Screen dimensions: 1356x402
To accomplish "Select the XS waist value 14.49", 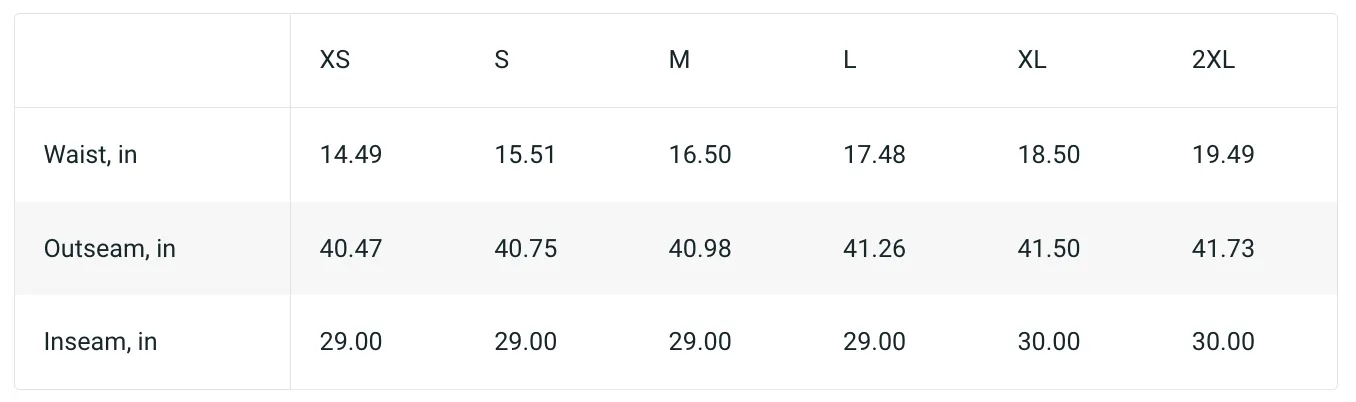I will 351,155.
